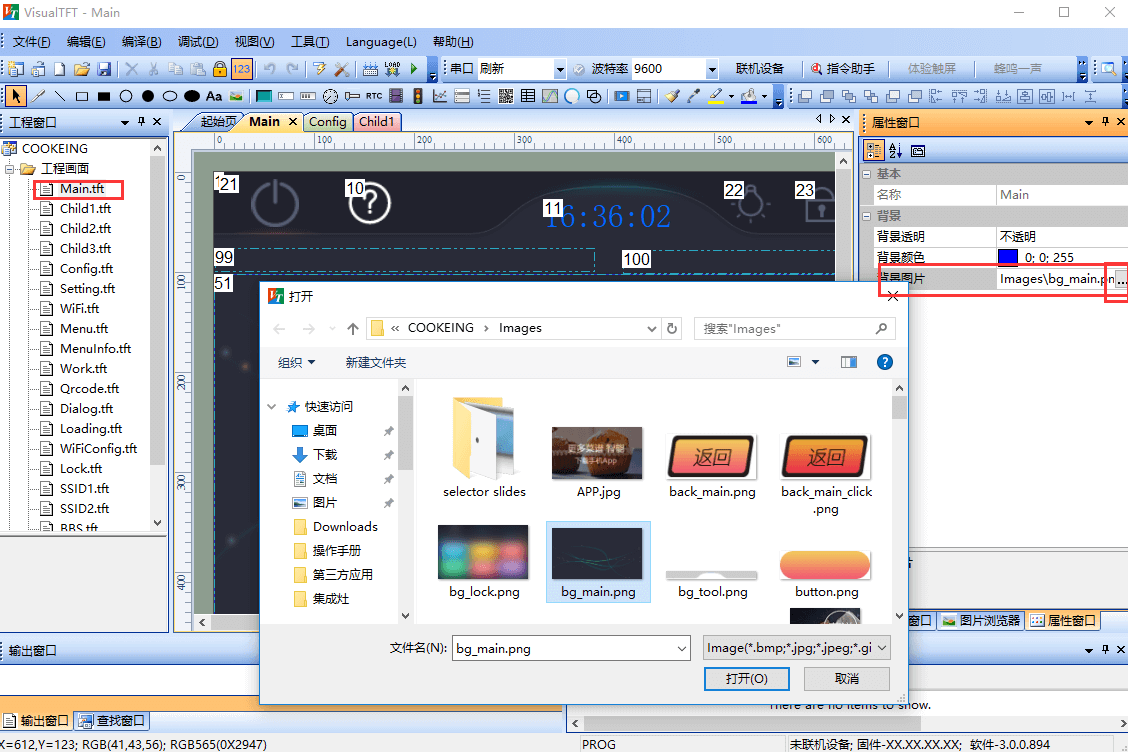Click the green Run arrow icon
This screenshot has height=752, width=1128.
point(415,69)
